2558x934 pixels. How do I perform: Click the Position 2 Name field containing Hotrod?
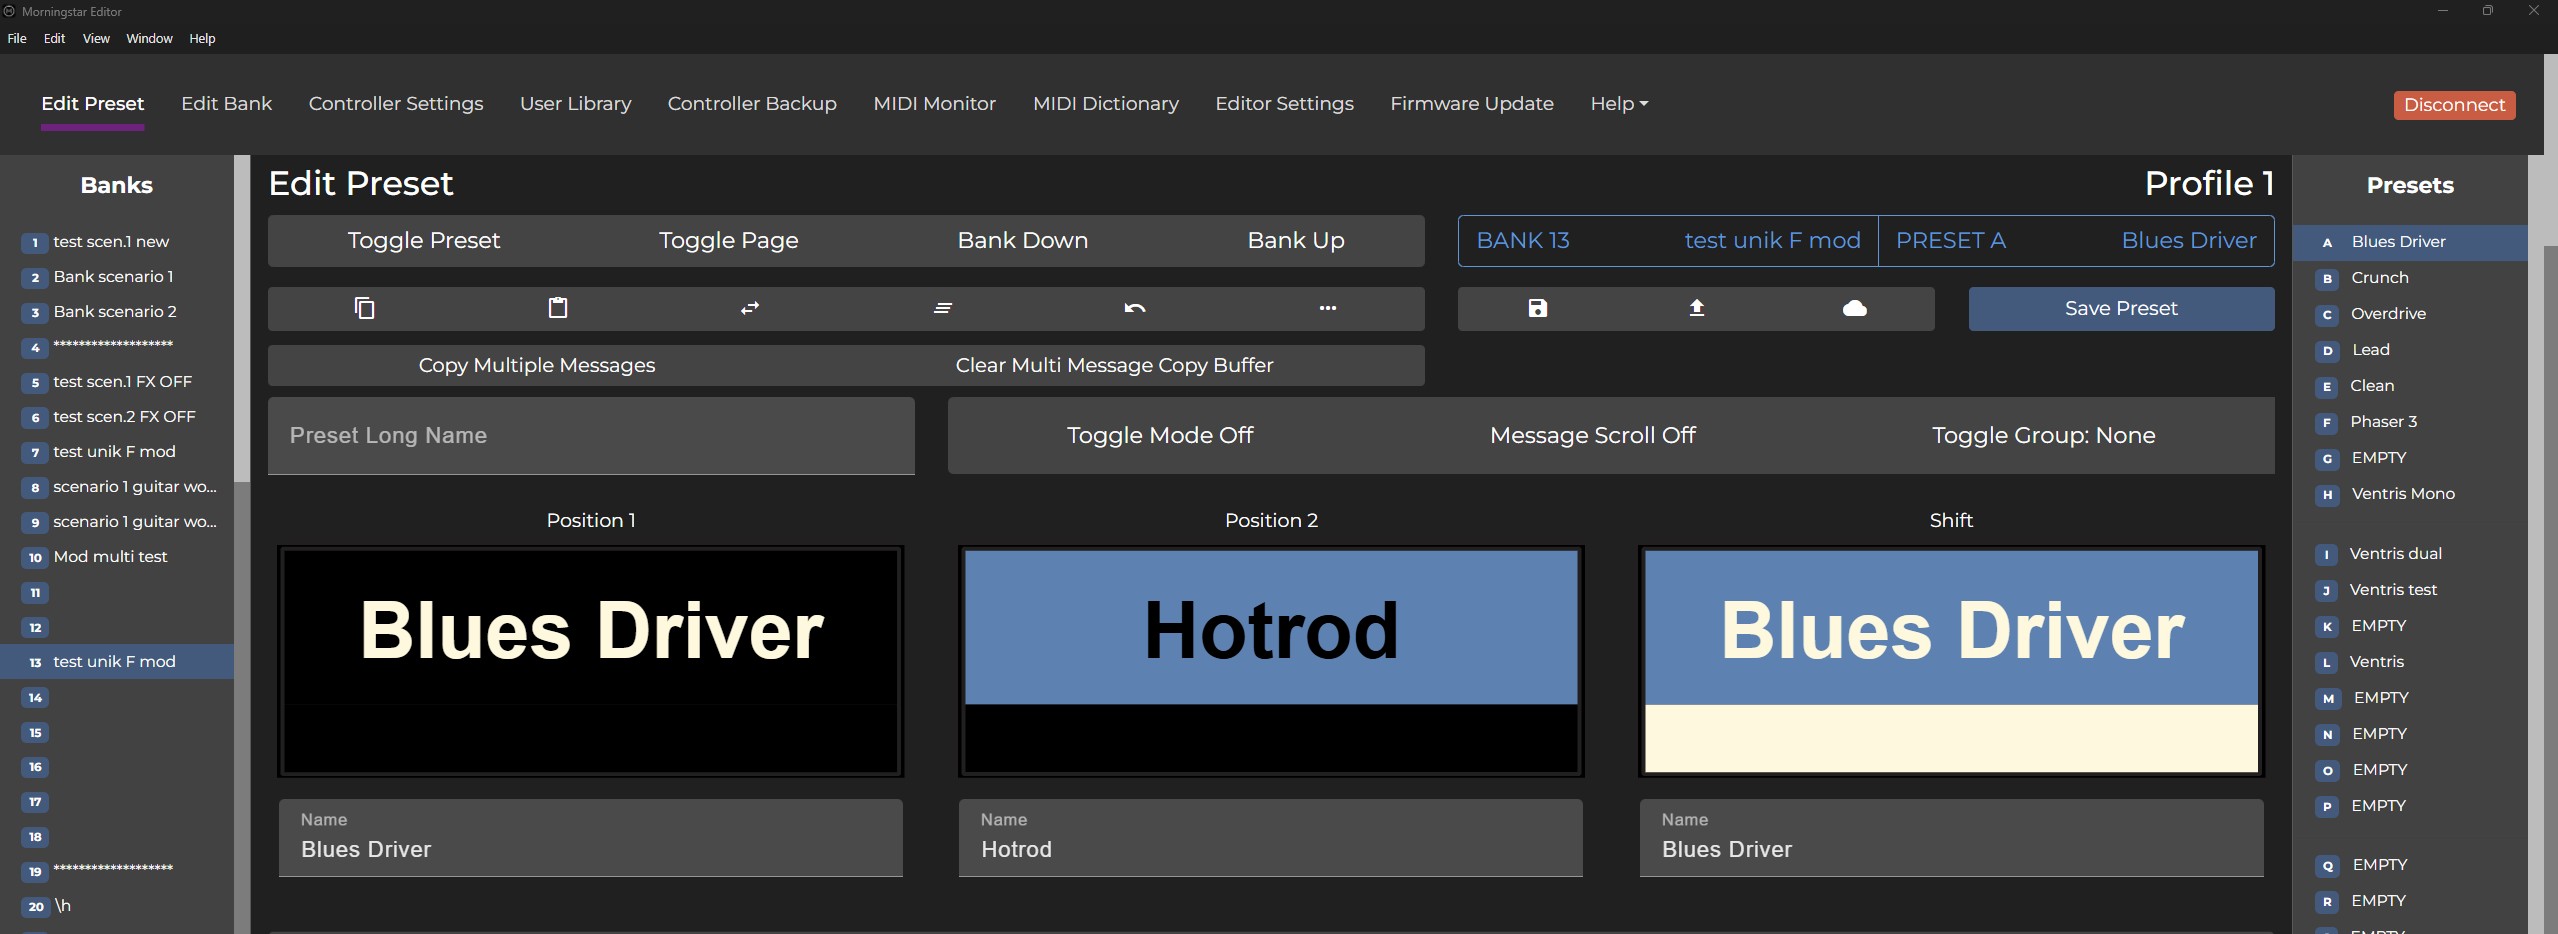1271,838
